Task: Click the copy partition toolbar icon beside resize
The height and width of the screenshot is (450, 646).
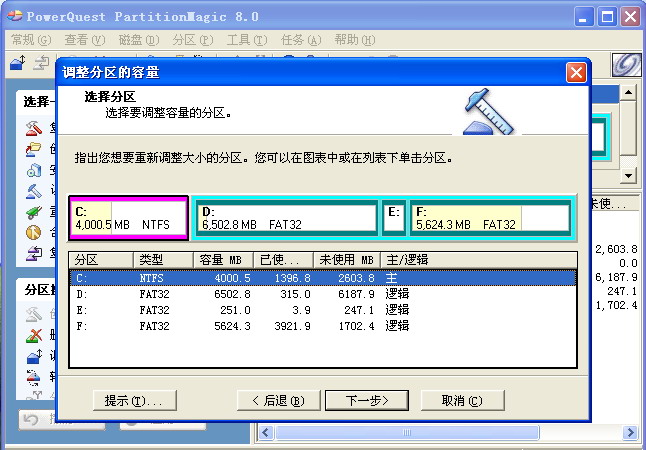Action: click(41, 63)
